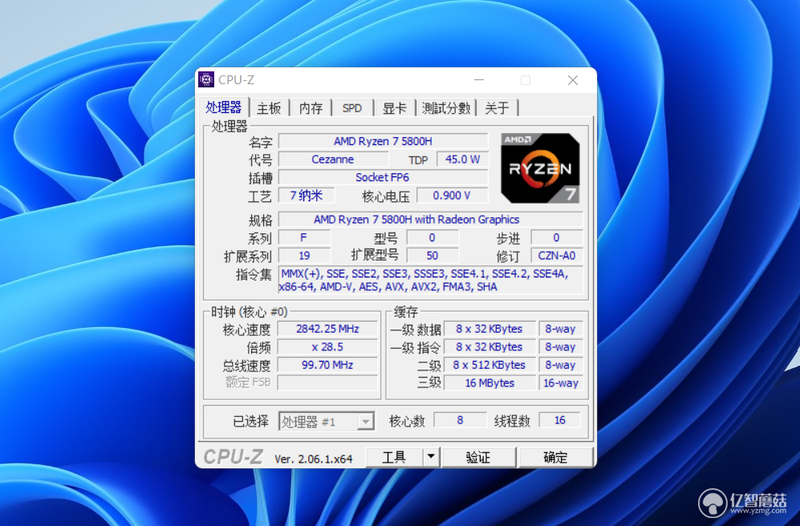This screenshot has width=800, height=526.
Task: Close the CPU-Z window
Action: click(573, 80)
